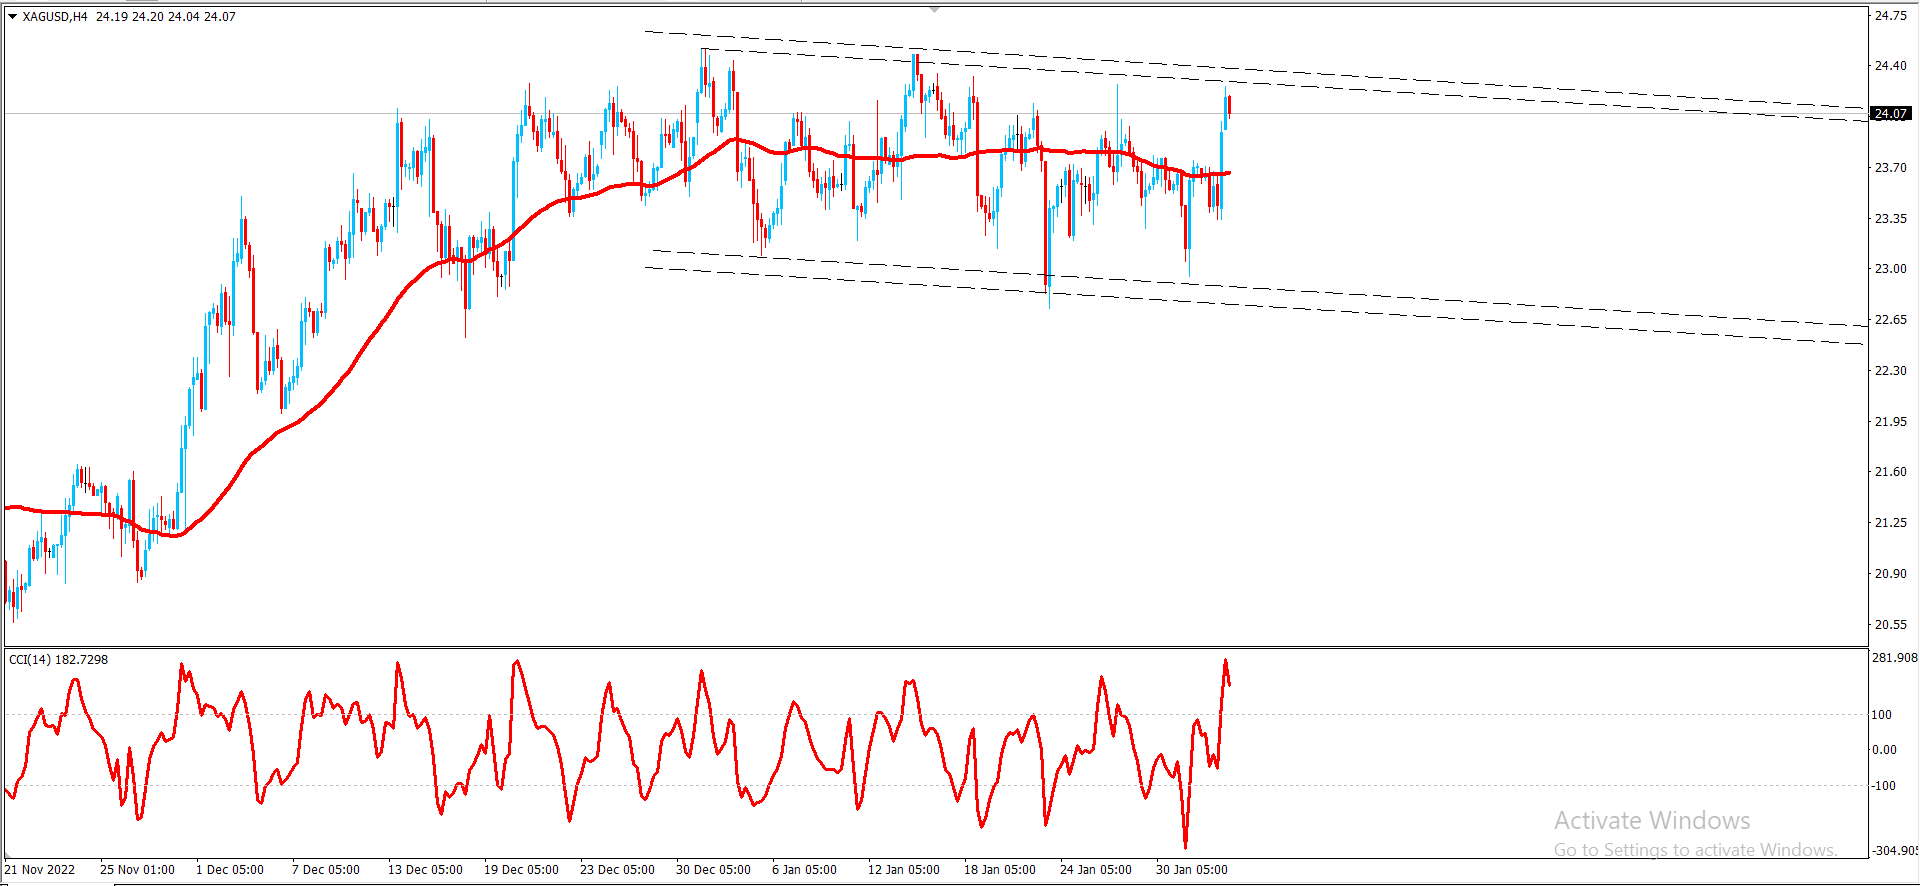Click the 30 Dec 05:00 time label
This screenshot has height=886, width=1920.
pyautogui.click(x=713, y=870)
